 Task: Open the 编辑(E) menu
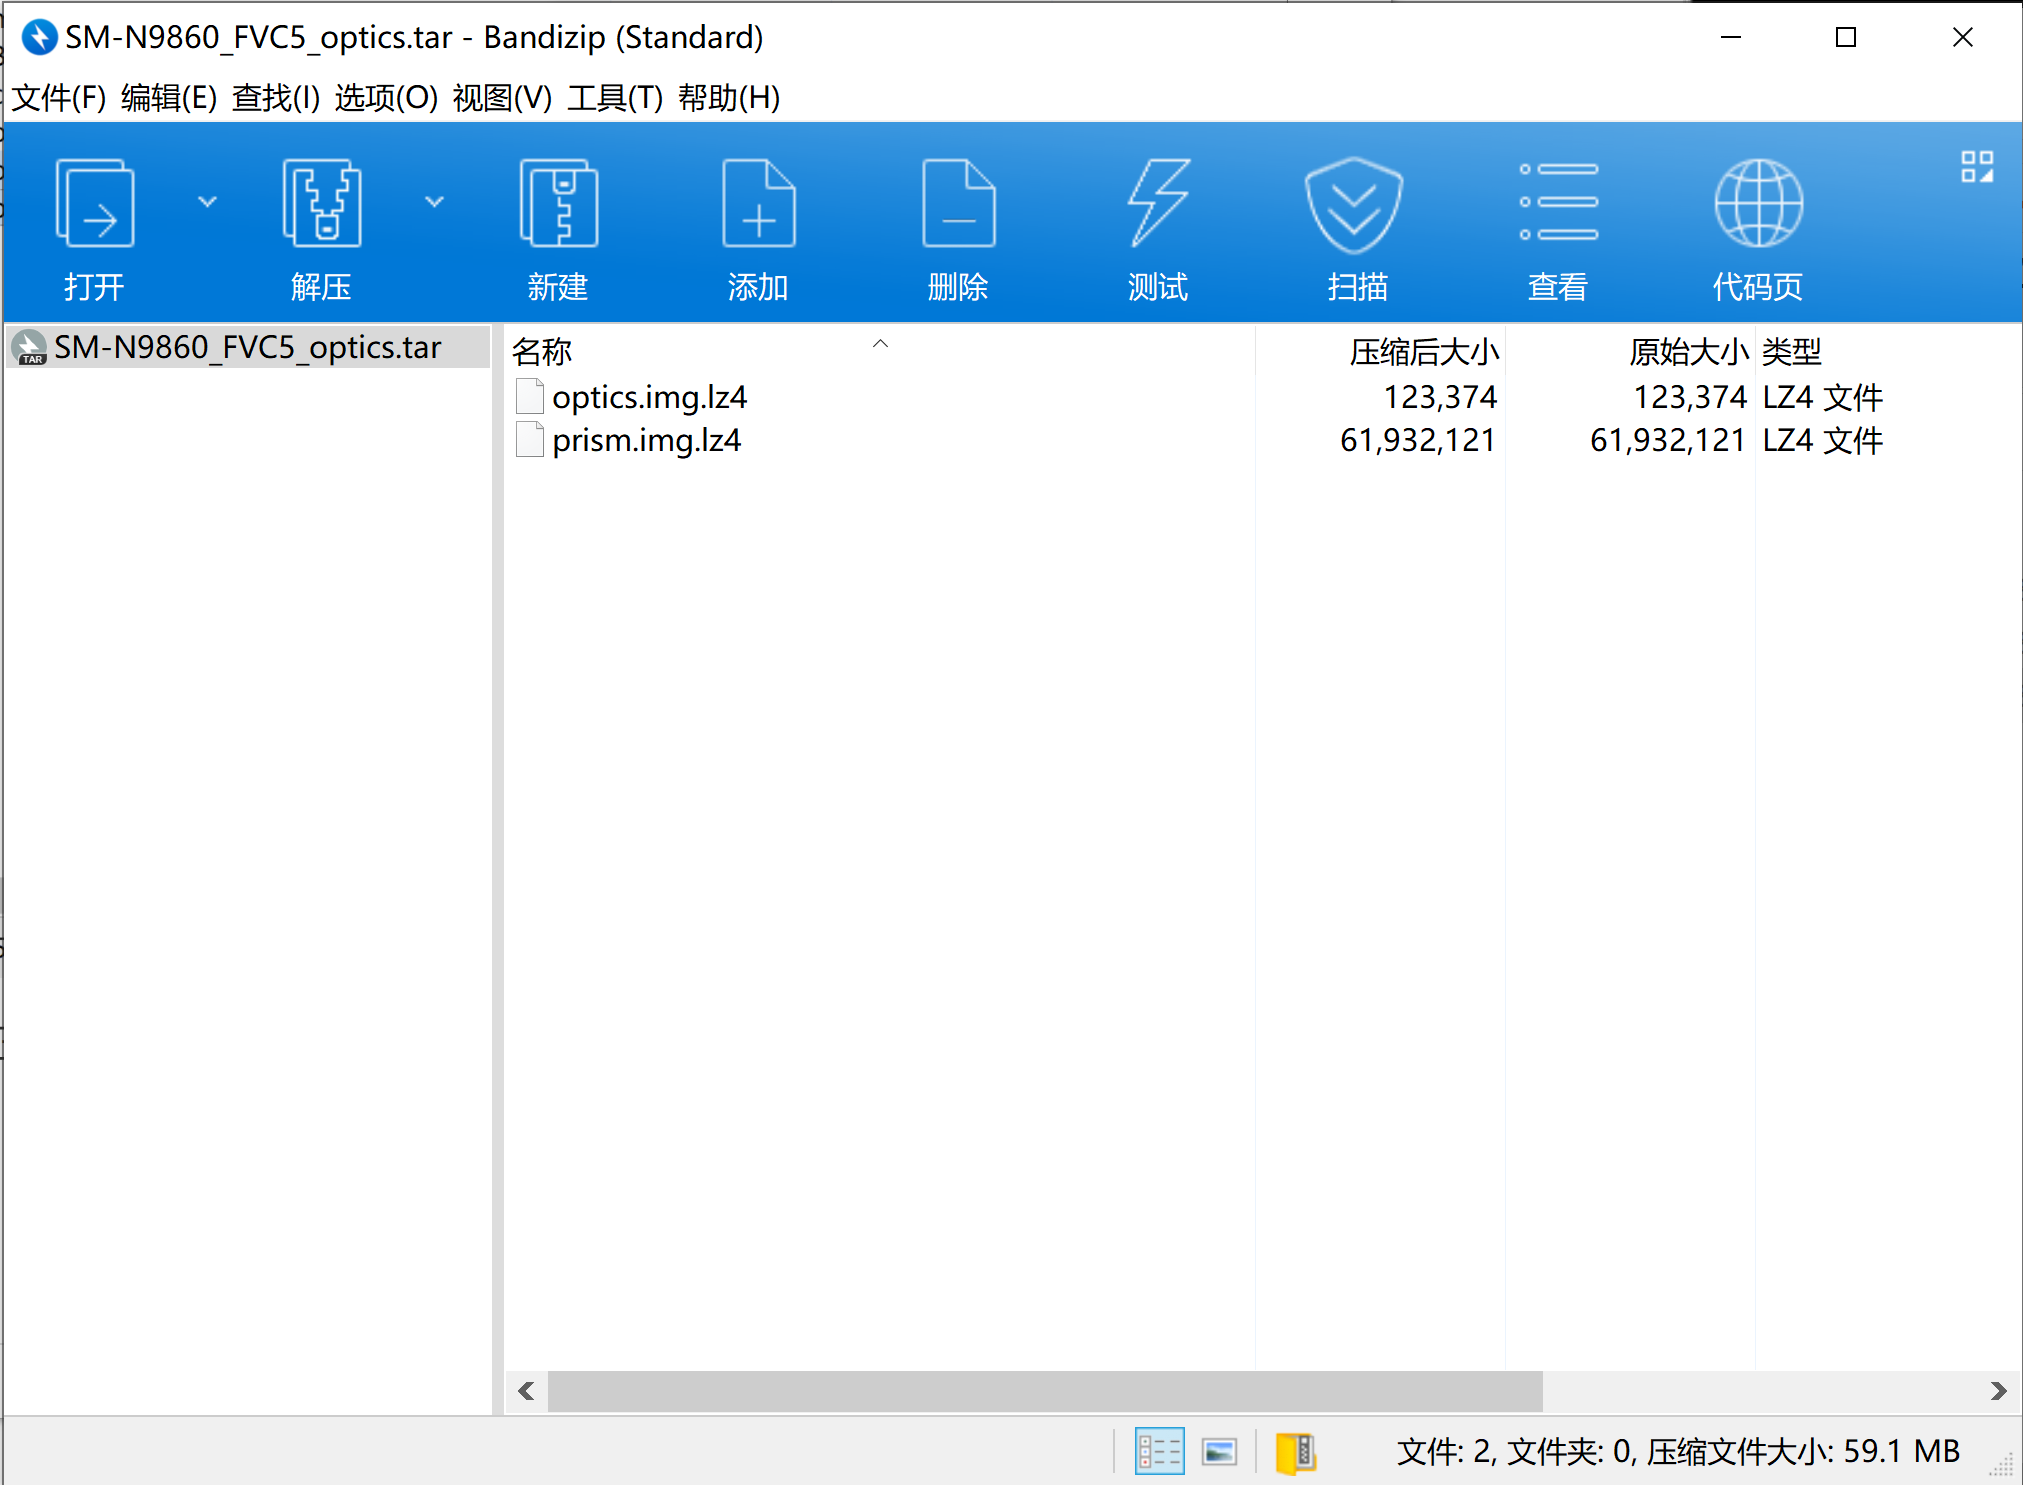tap(169, 98)
